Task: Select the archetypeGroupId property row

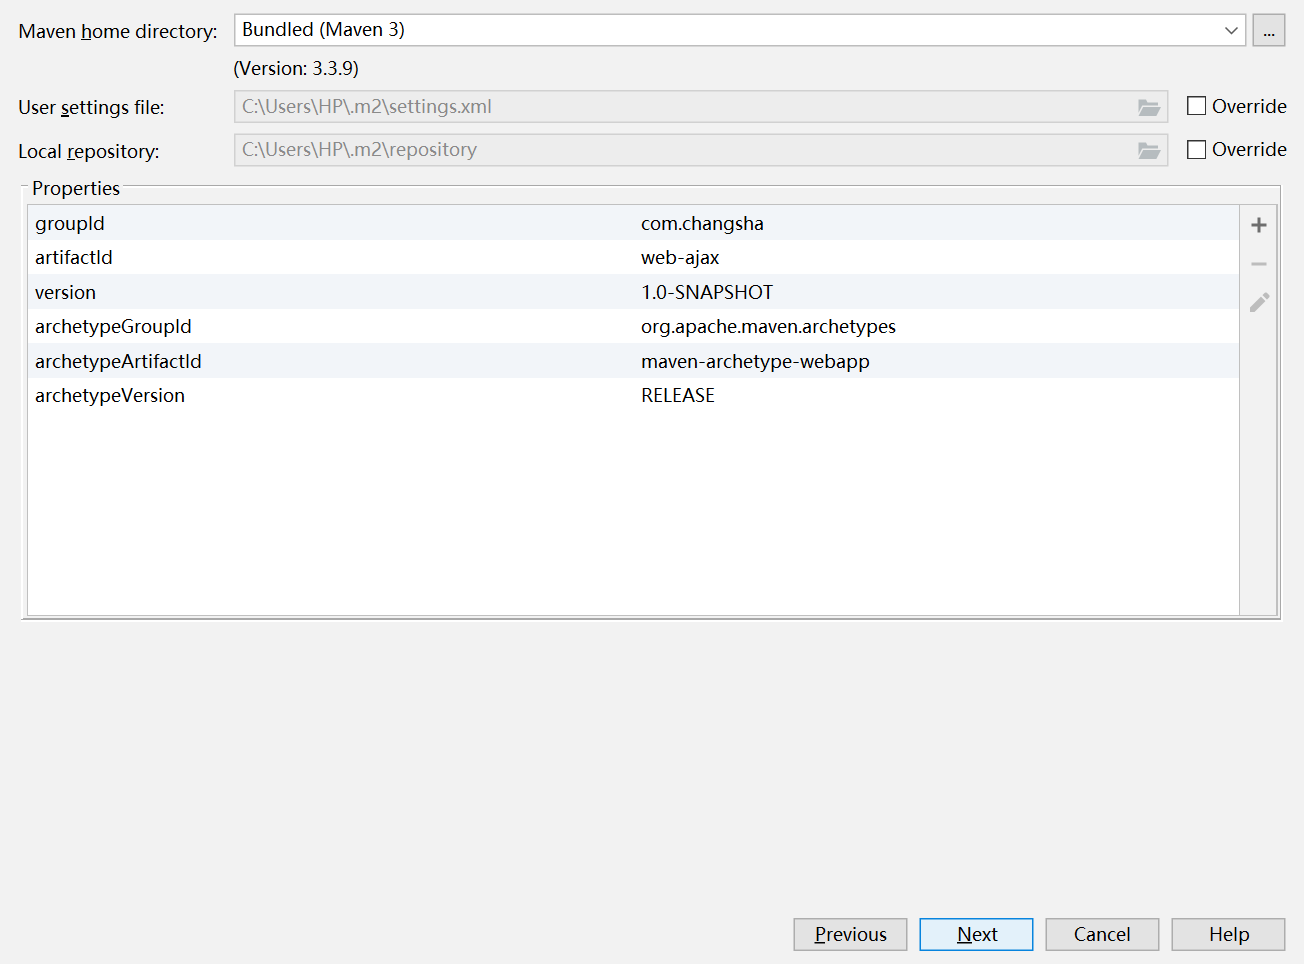Action: click(x=633, y=326)
